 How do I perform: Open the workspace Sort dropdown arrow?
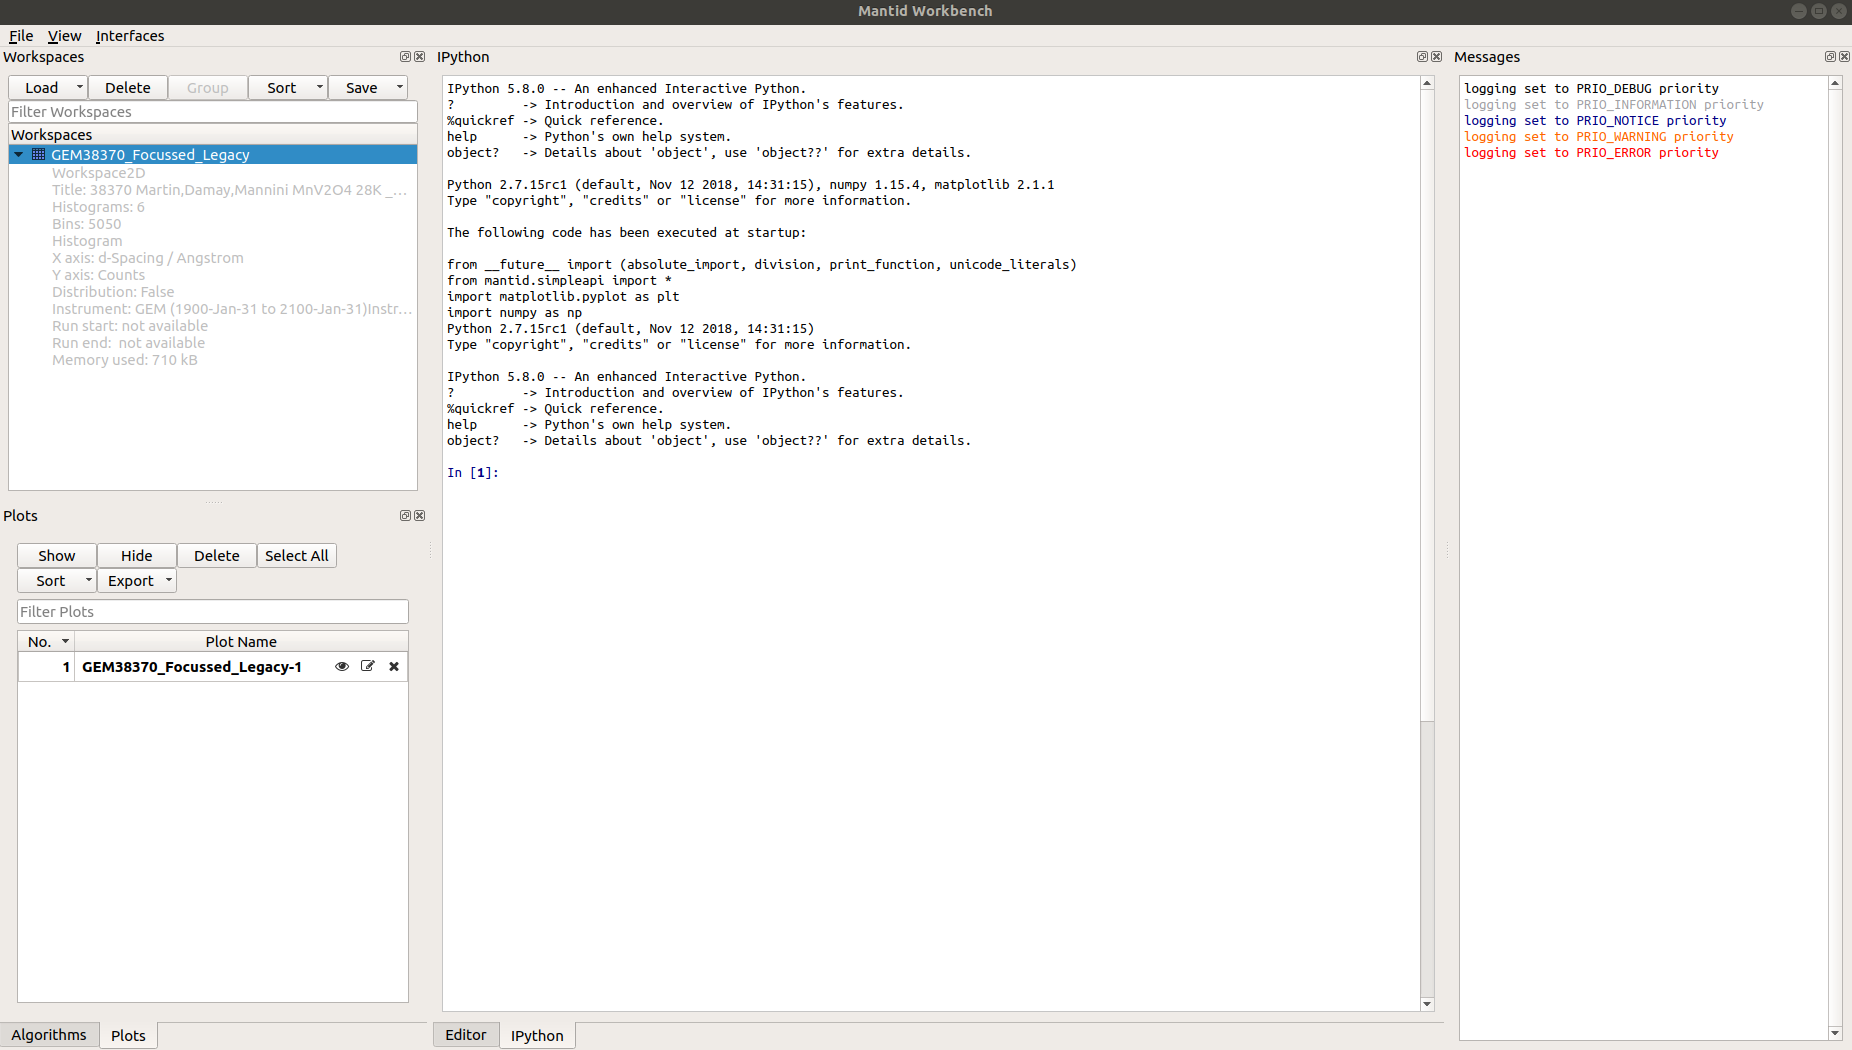pyautogui.click(x=320, y=88)
